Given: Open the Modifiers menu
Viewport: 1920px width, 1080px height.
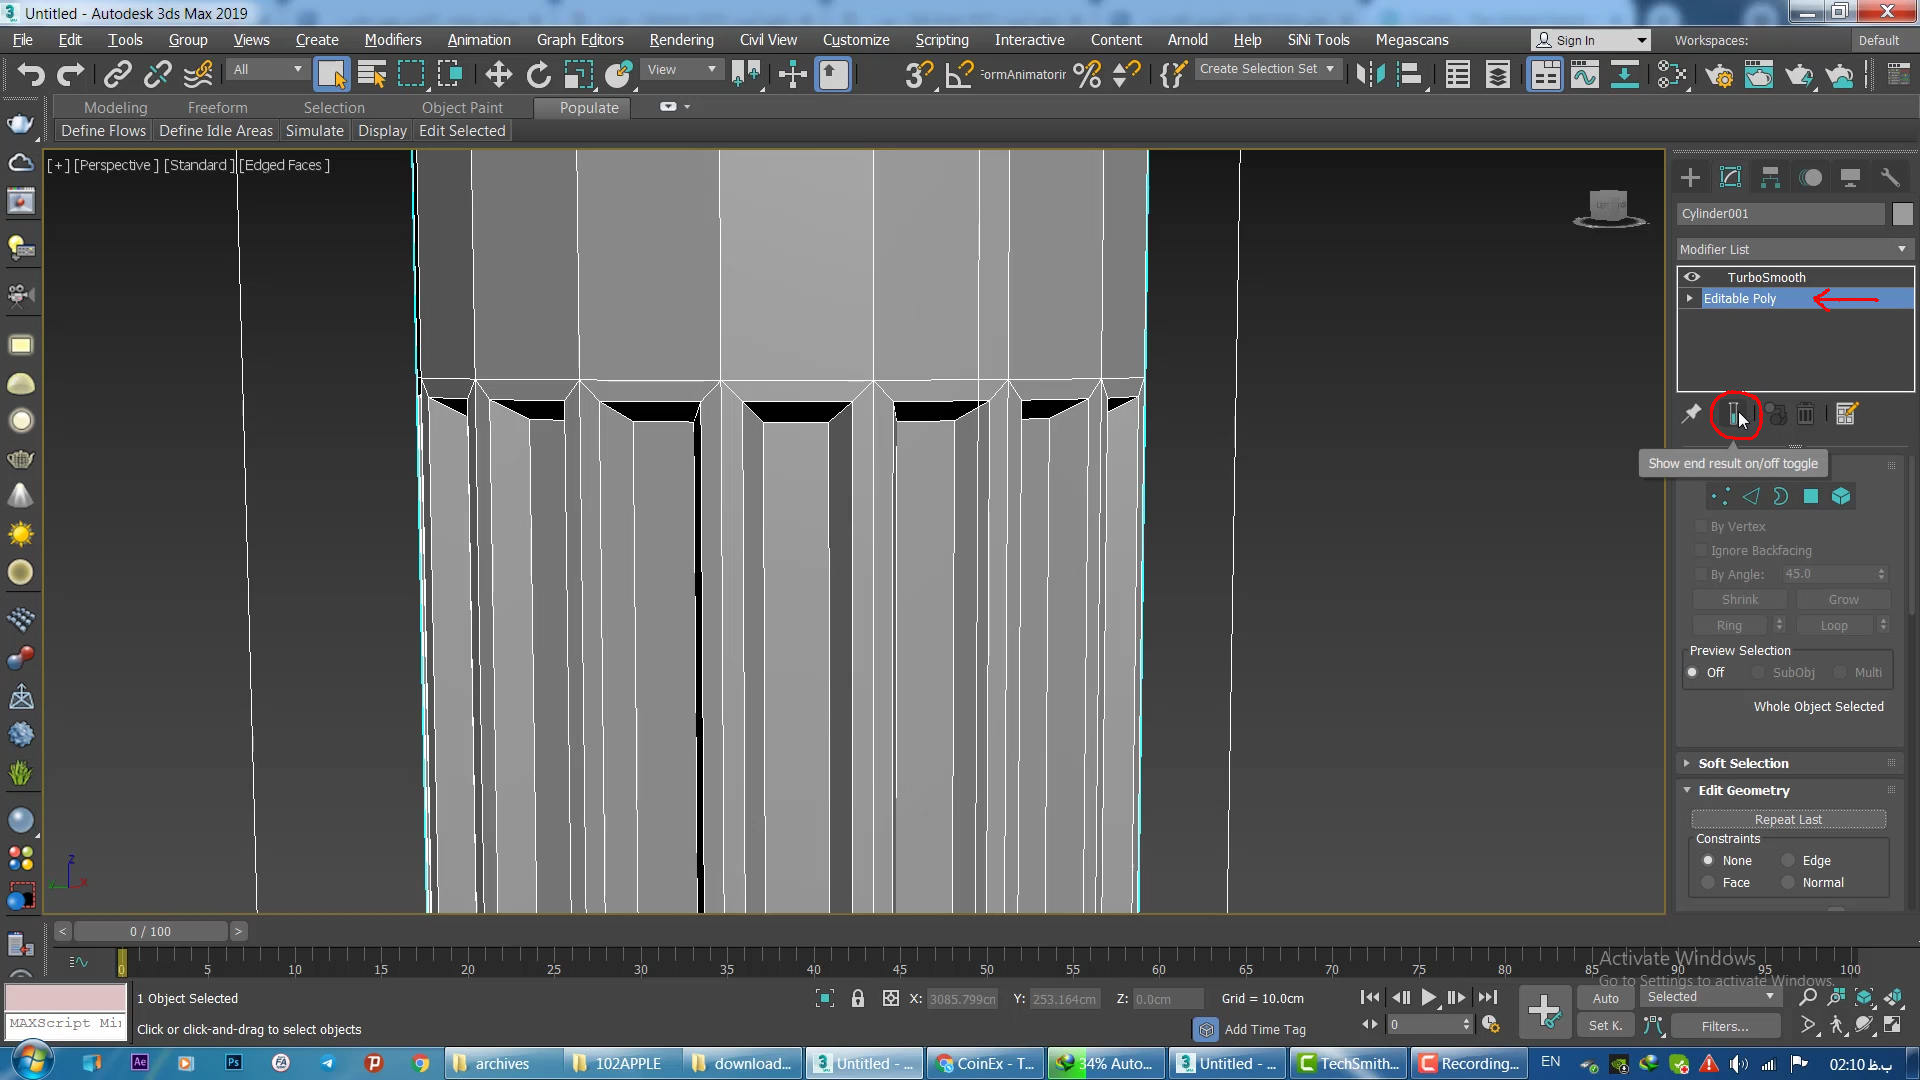Looking at the screenshot, I should [x=392, y=40].
